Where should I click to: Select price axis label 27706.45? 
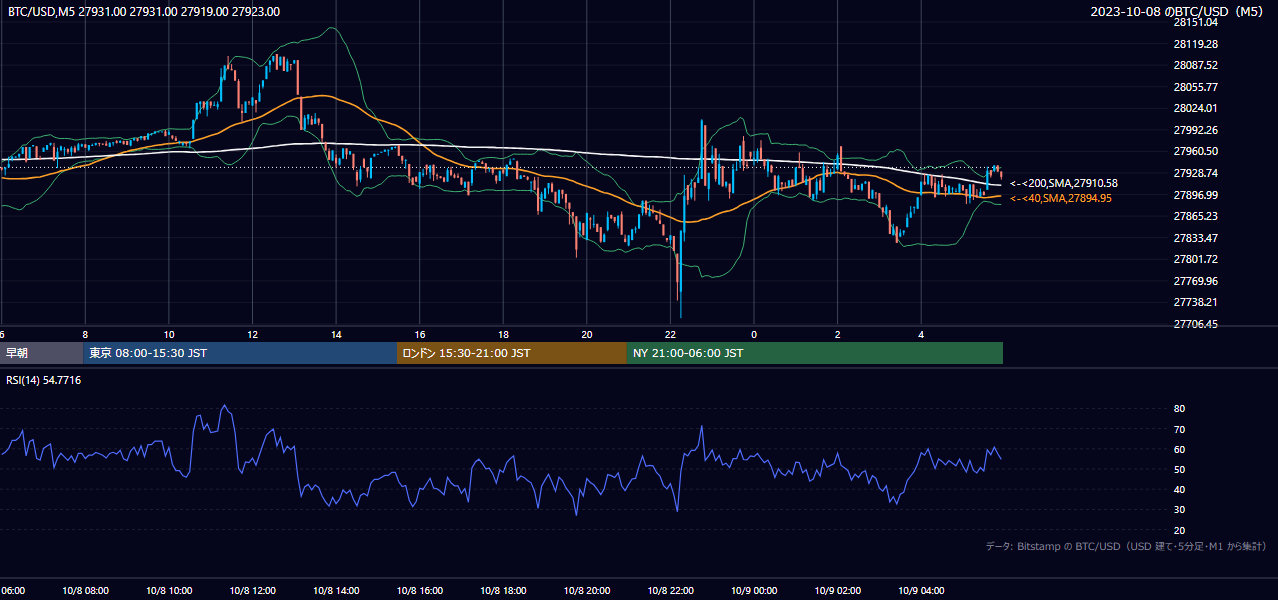[1195, 324]
